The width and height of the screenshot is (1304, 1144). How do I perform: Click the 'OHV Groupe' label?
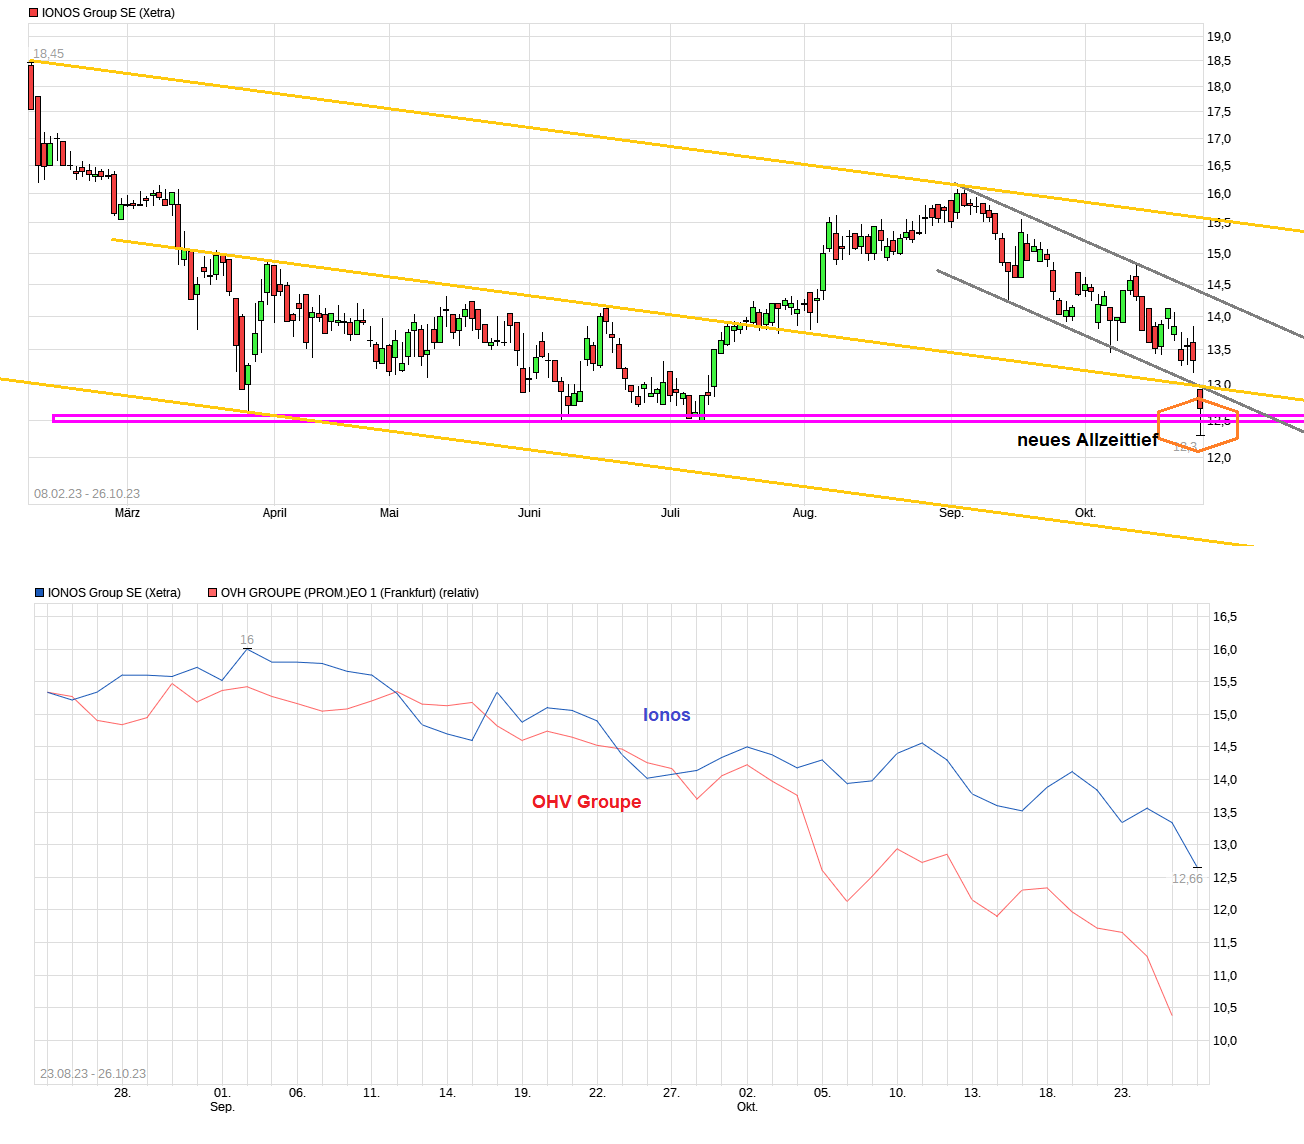click(x=586, y=801)
